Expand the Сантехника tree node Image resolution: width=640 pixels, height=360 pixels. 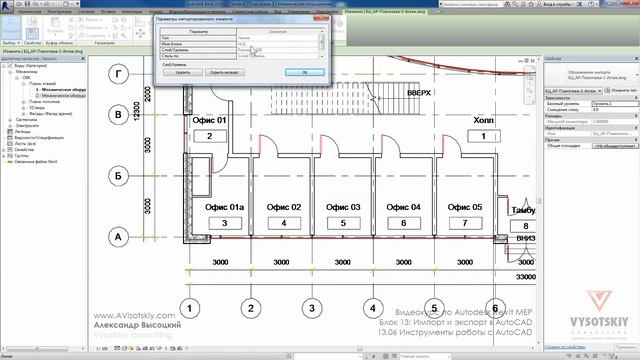coord(10,120)
